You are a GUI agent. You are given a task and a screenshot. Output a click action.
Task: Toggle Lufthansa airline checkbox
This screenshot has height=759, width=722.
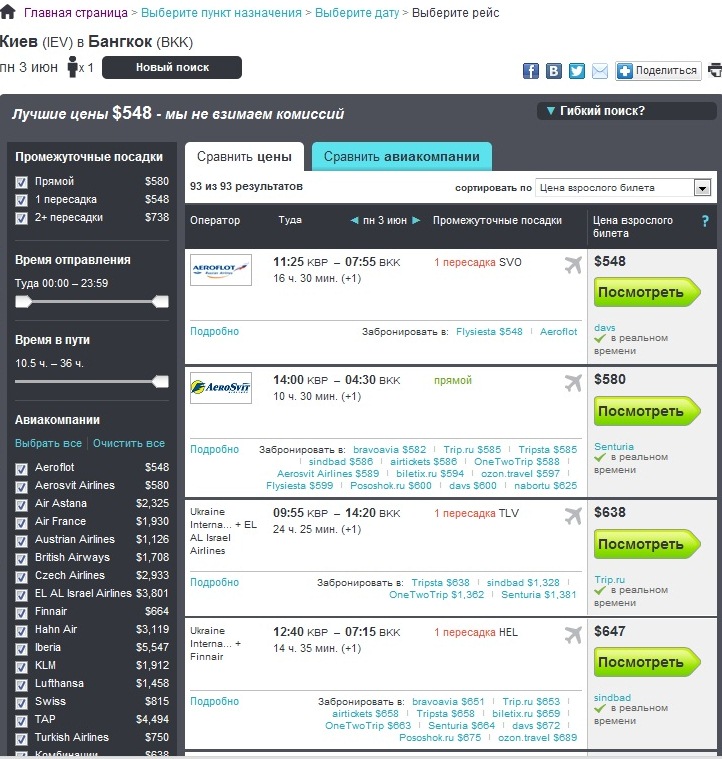[21, 685]
